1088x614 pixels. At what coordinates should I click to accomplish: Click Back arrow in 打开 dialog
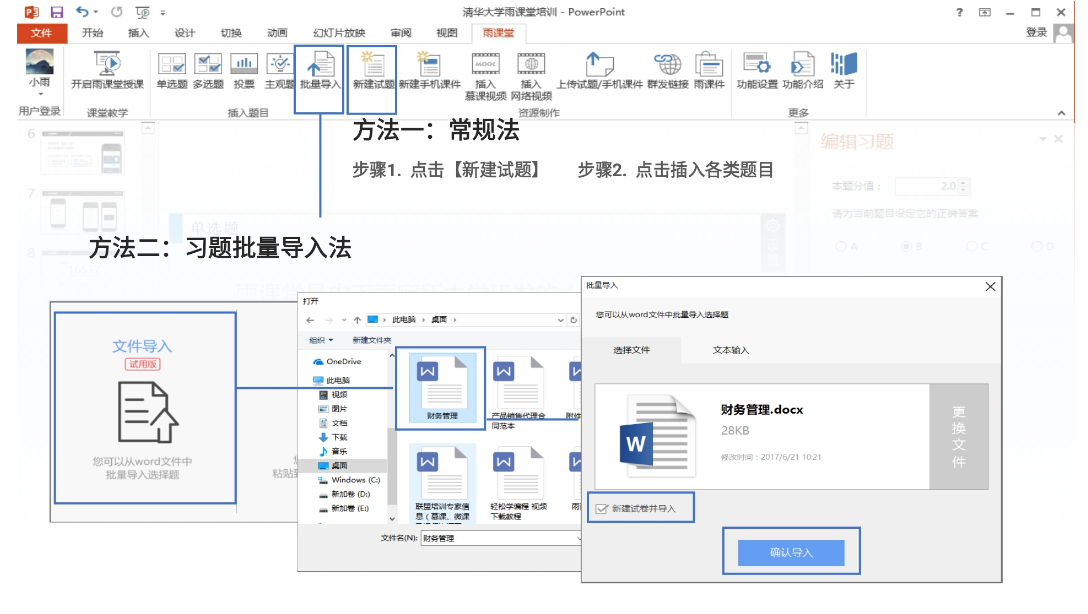point(310,320)
